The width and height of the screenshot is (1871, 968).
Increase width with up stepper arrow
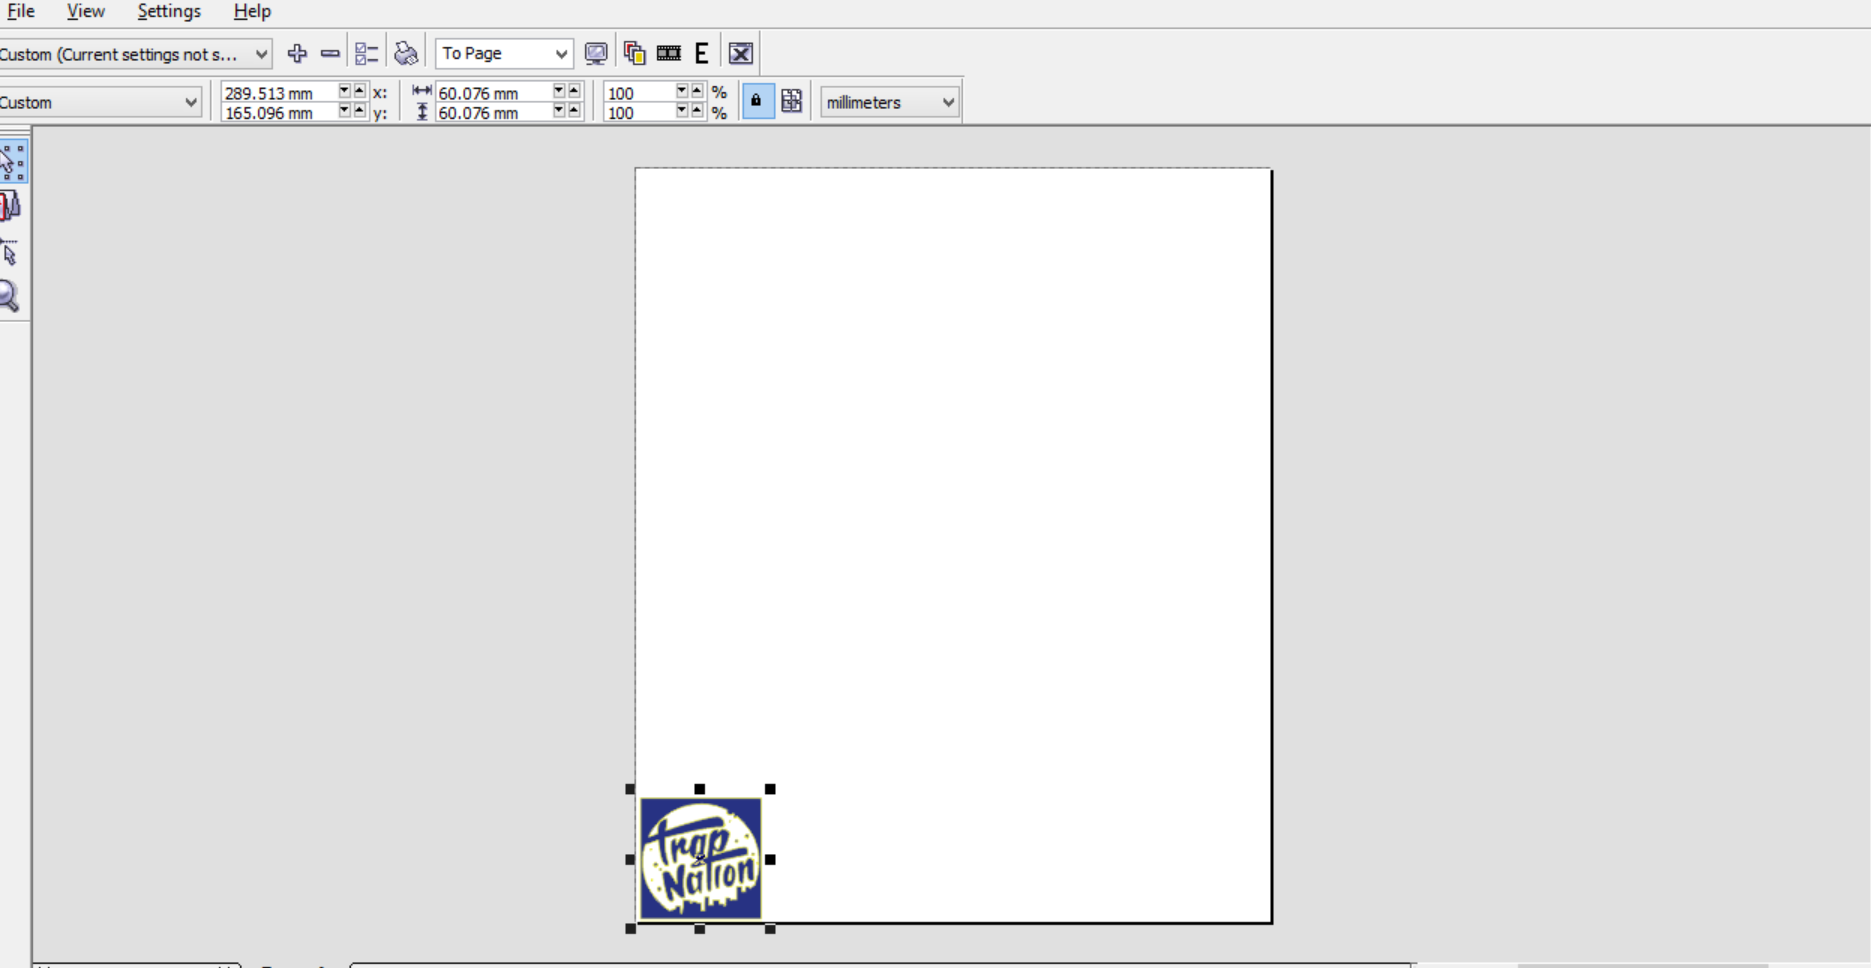[x=574, y=91]
